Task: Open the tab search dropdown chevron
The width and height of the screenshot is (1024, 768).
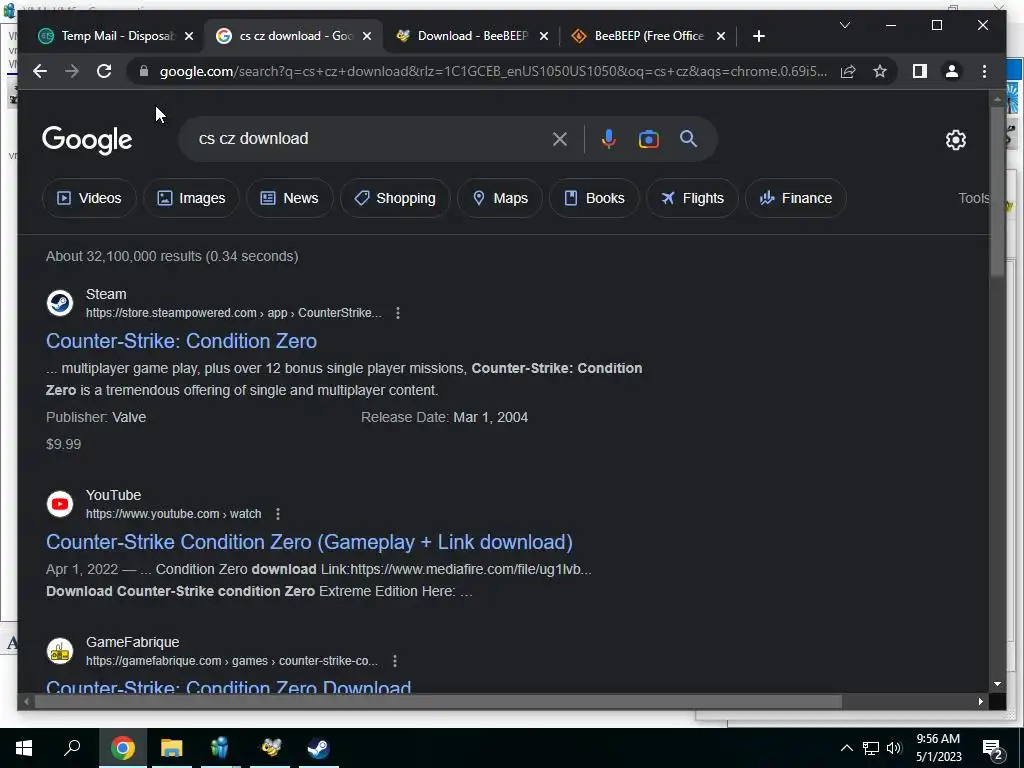Action: pos(844,25)
